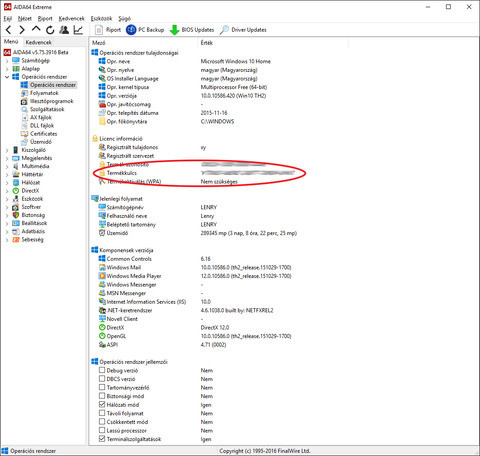The image size is (480, 456).
Task: Click the Eszközök sidebar icon
Action: pyautogui.click(x=16, y=199)
